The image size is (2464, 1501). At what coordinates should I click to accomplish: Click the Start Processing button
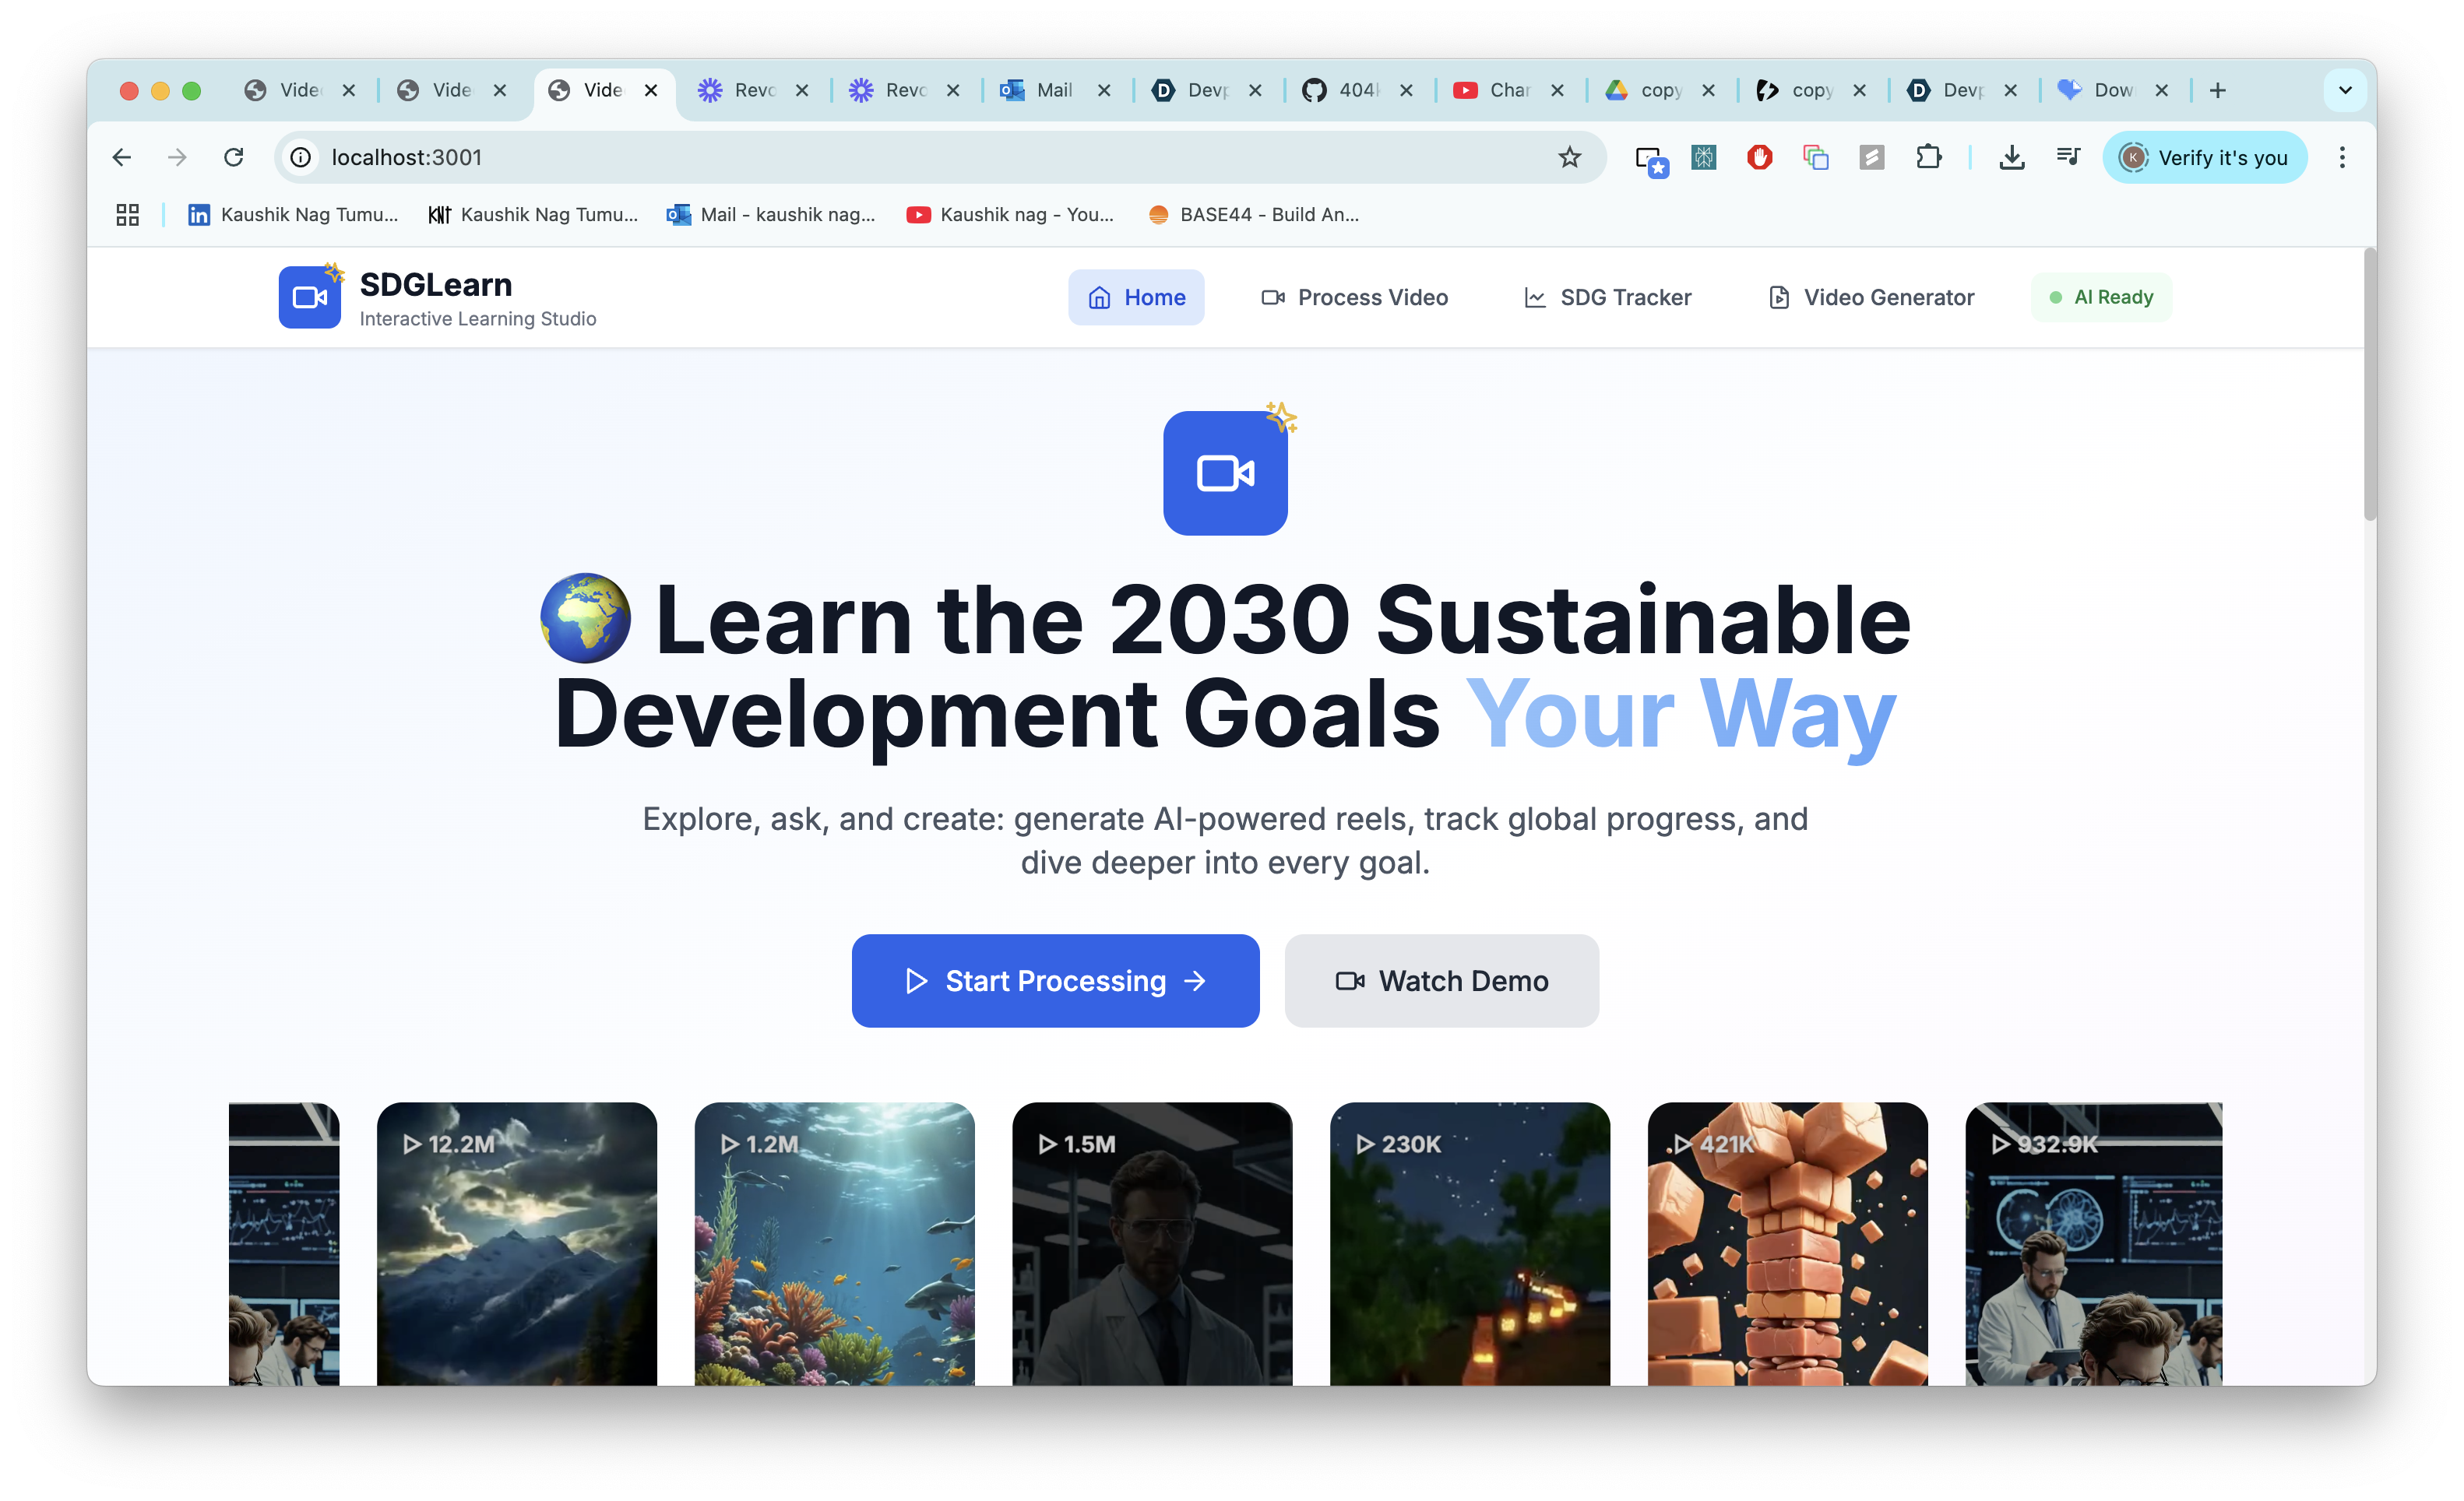coord(1055,981)
